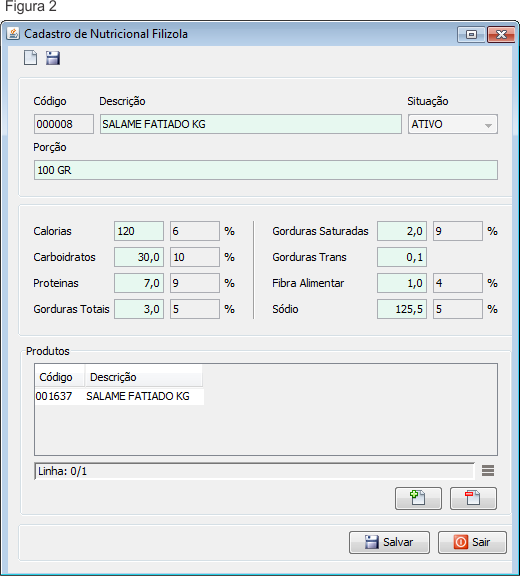The image size is (520, 576).
Task: Click the new record blank page icon
Action: click(30, 58)
